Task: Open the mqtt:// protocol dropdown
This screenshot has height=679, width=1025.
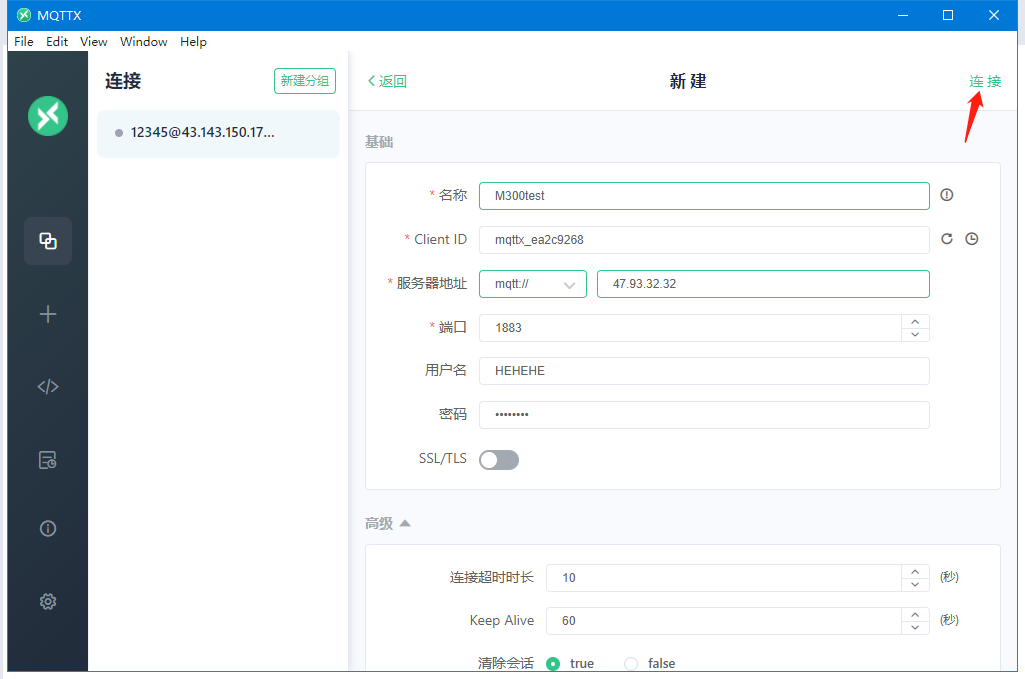Action: 533,284
